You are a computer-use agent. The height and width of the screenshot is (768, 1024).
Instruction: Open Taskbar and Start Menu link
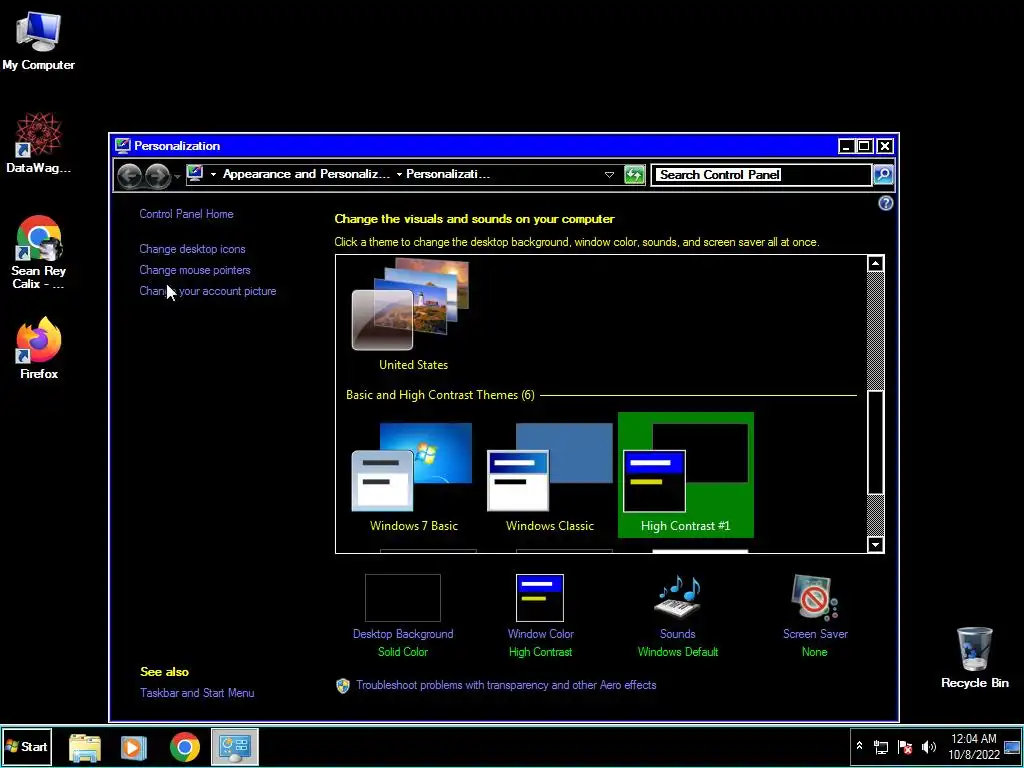(197, 693)
